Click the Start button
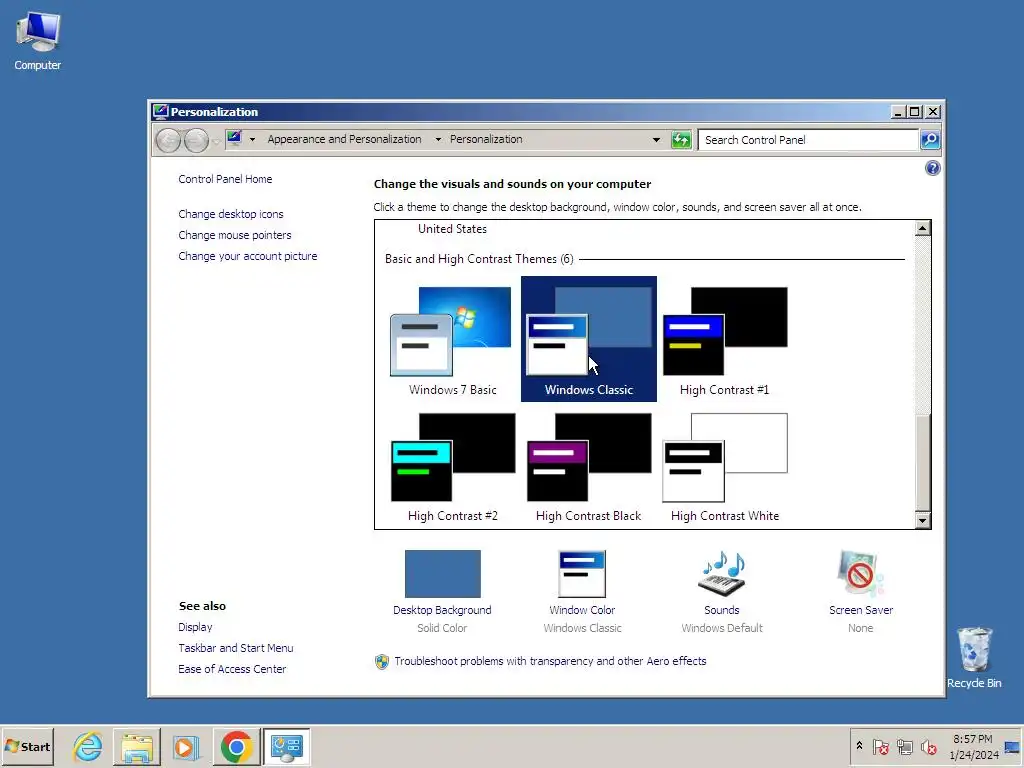 [28, 746]
